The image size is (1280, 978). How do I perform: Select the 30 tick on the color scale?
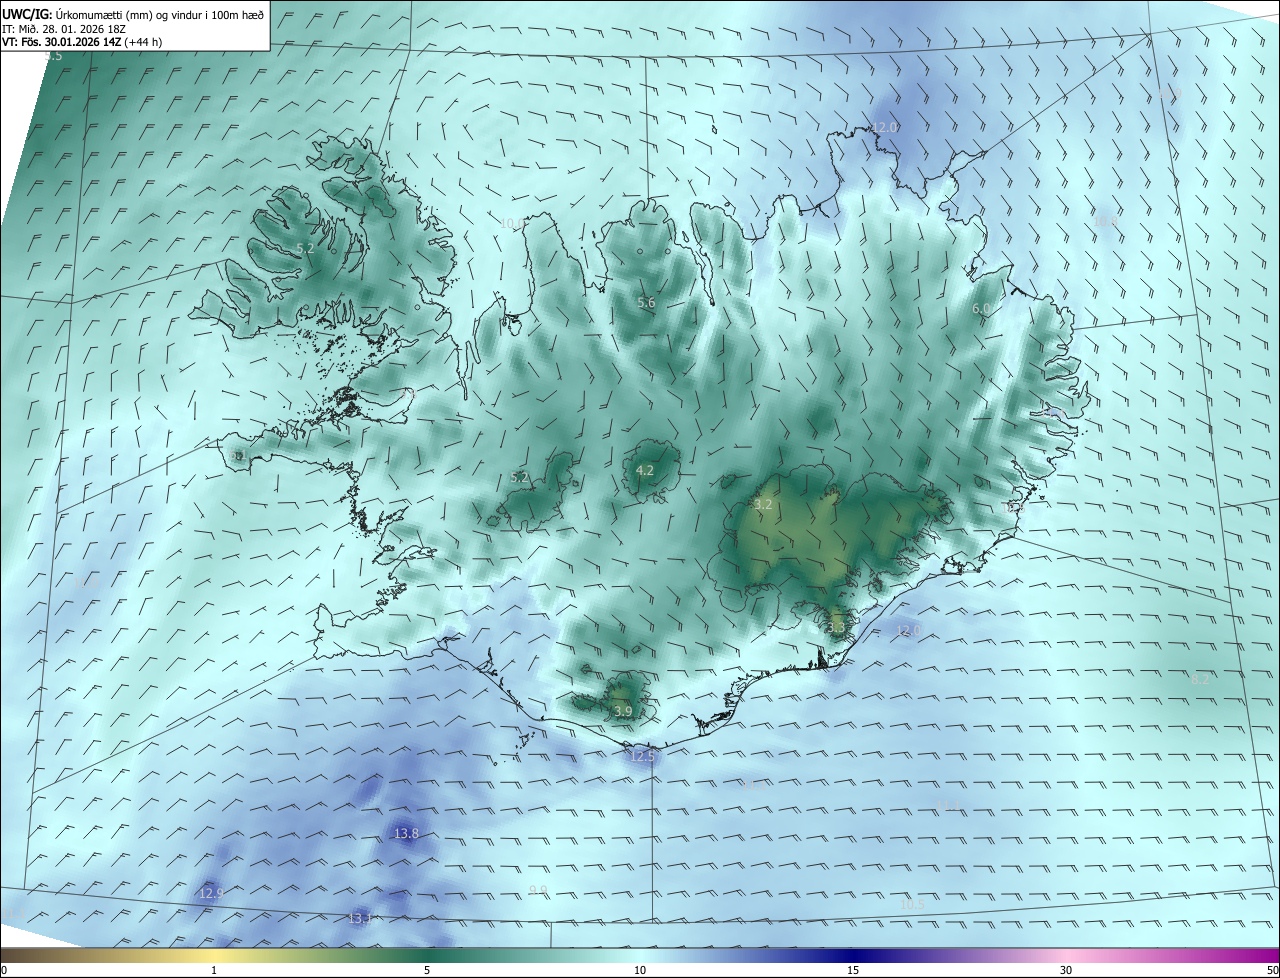pos(1066,970)
